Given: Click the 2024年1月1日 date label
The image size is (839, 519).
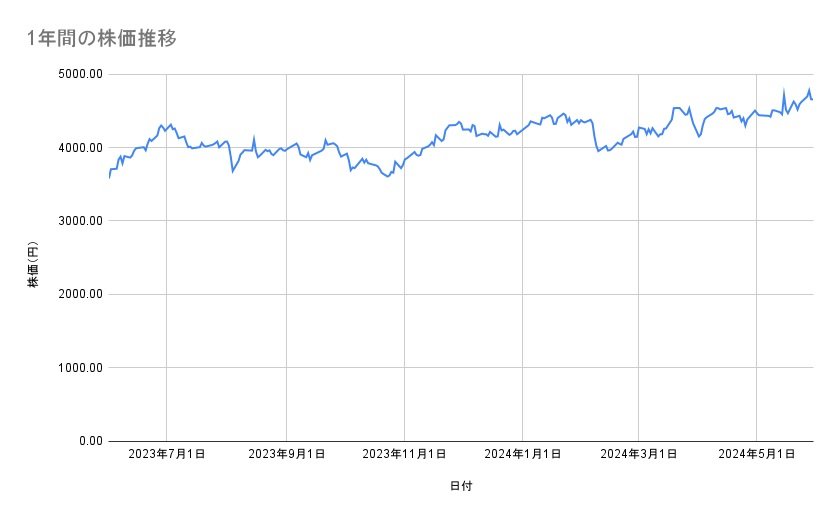Looking at the screenshot, I should point(522,455).
